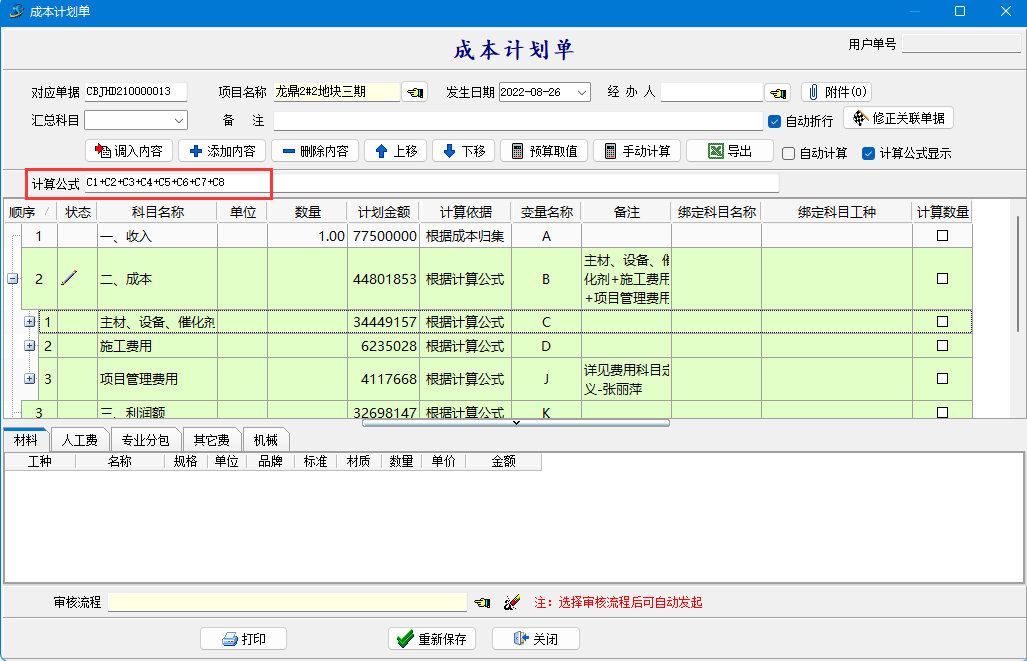Uncheck the 自动折行 checkbox
The image size is (1027, 661).
tap(774, 121)
